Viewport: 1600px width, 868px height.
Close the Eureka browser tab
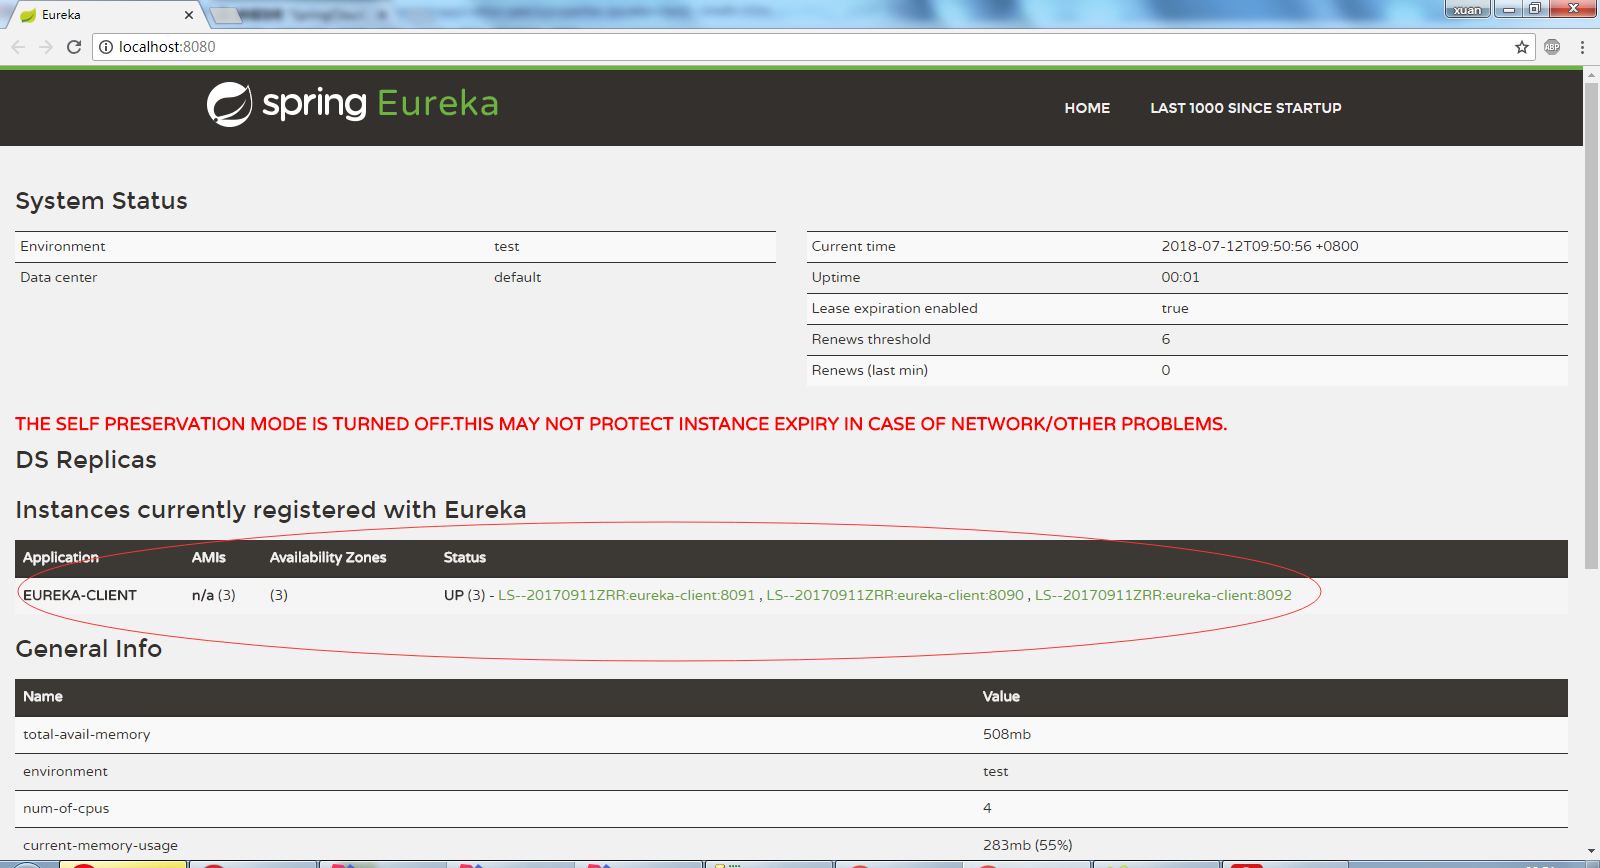pyautogui.click(x=189, y=15)
